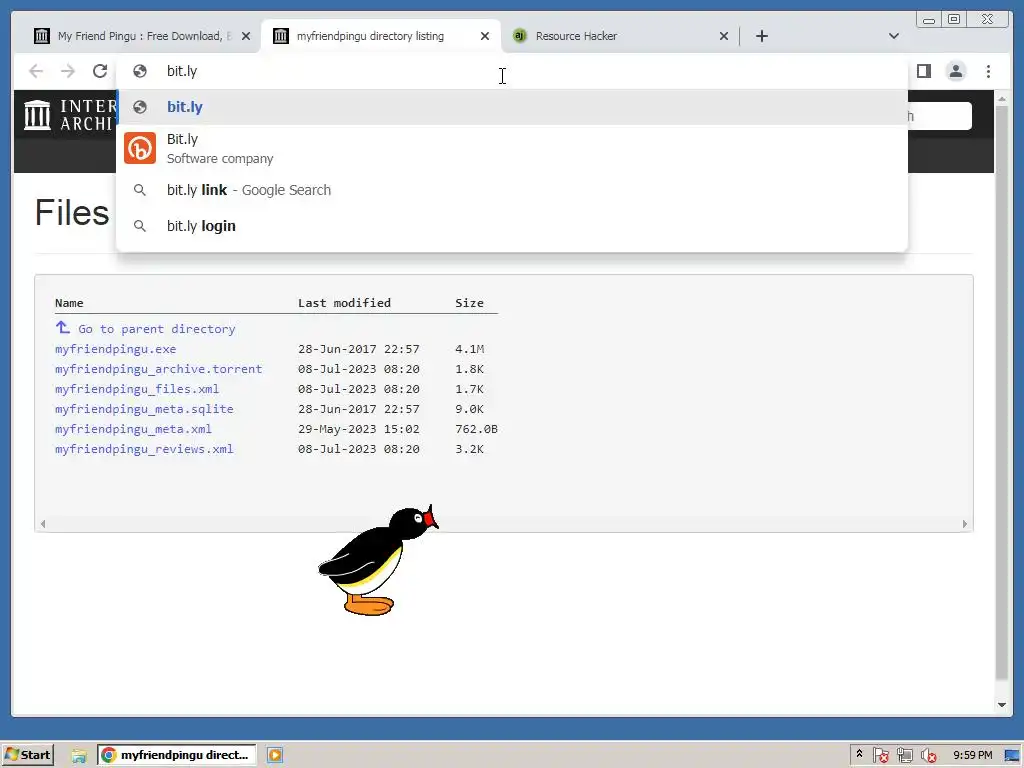Click the Show desktop icon at tray end
Image resolution: width=1024 pixels, height=768 pixels.
pyautogui.click(x=1012, y=756)
